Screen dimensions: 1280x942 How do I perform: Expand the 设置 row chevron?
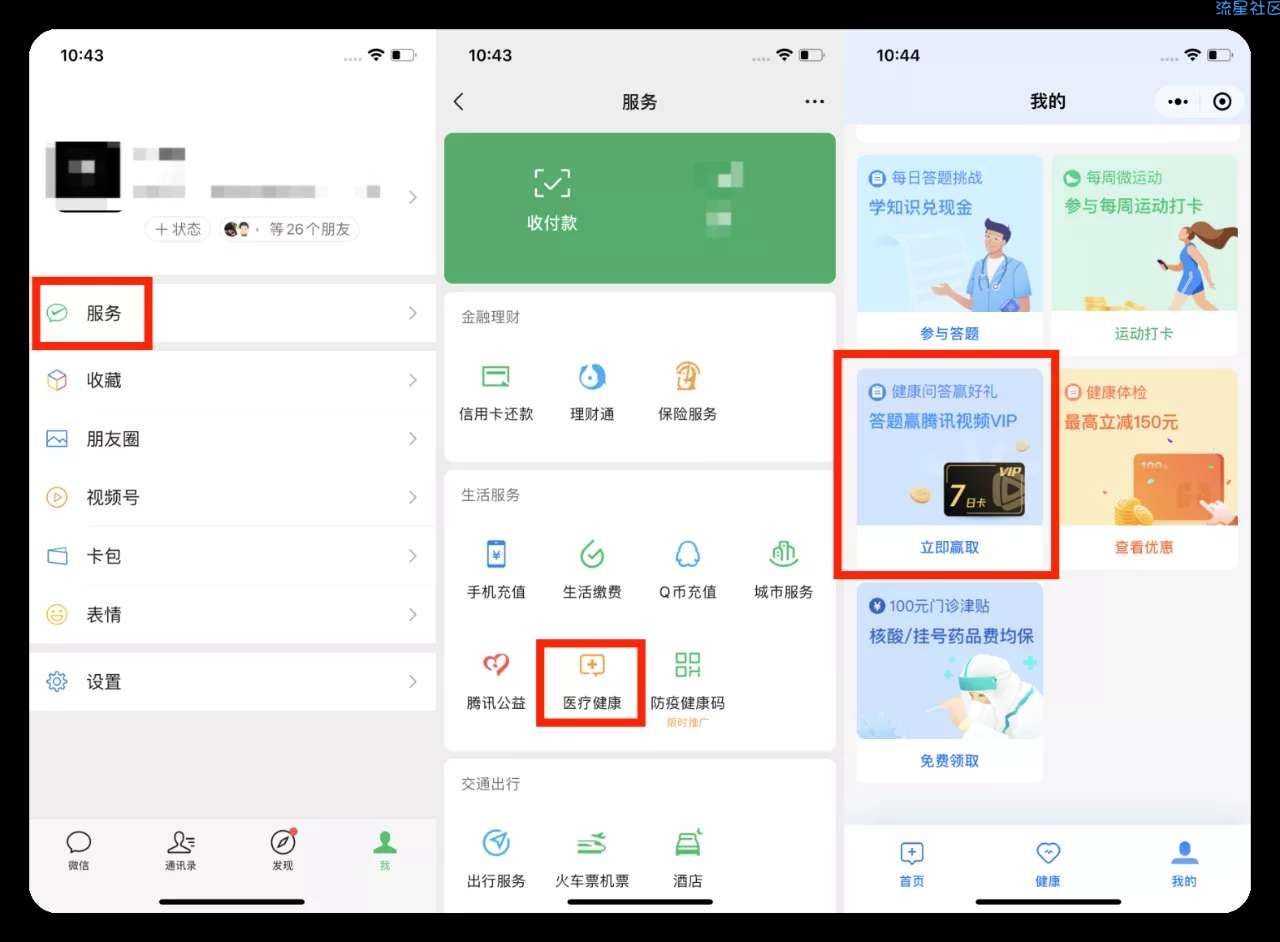point(413,681)
